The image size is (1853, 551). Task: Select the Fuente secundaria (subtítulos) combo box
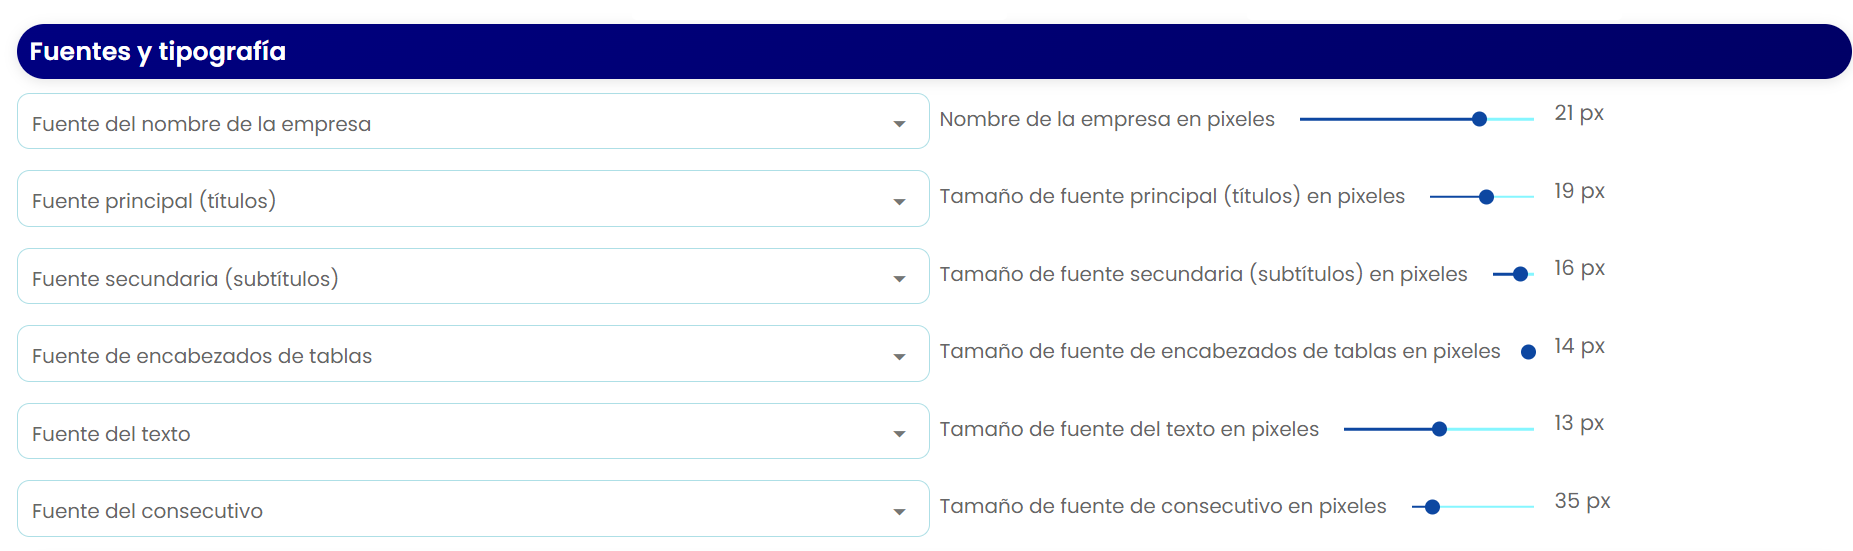(473, 277)
